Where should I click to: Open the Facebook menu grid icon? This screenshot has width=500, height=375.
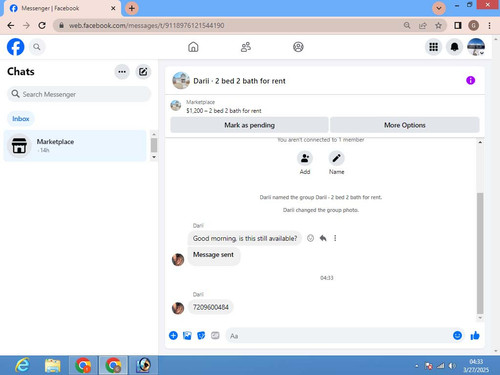pyautogui.click(x=433, y=47)
